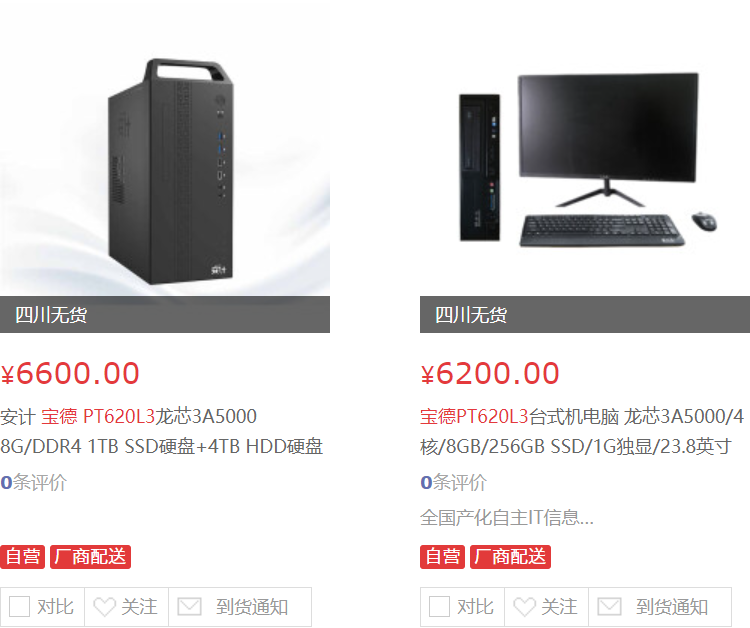Viewport: 750px width, 628px height.
Task: Tick the 对比 checkbox for the ¥6600 product
Action: coord(20,606)
